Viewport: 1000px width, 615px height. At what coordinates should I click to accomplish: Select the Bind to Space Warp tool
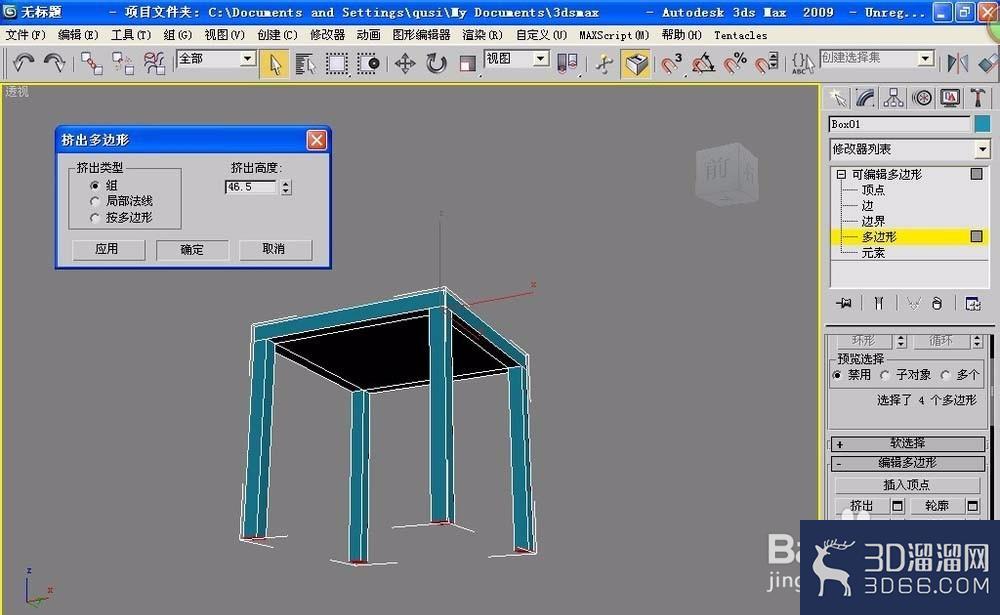tap(154, 63)
